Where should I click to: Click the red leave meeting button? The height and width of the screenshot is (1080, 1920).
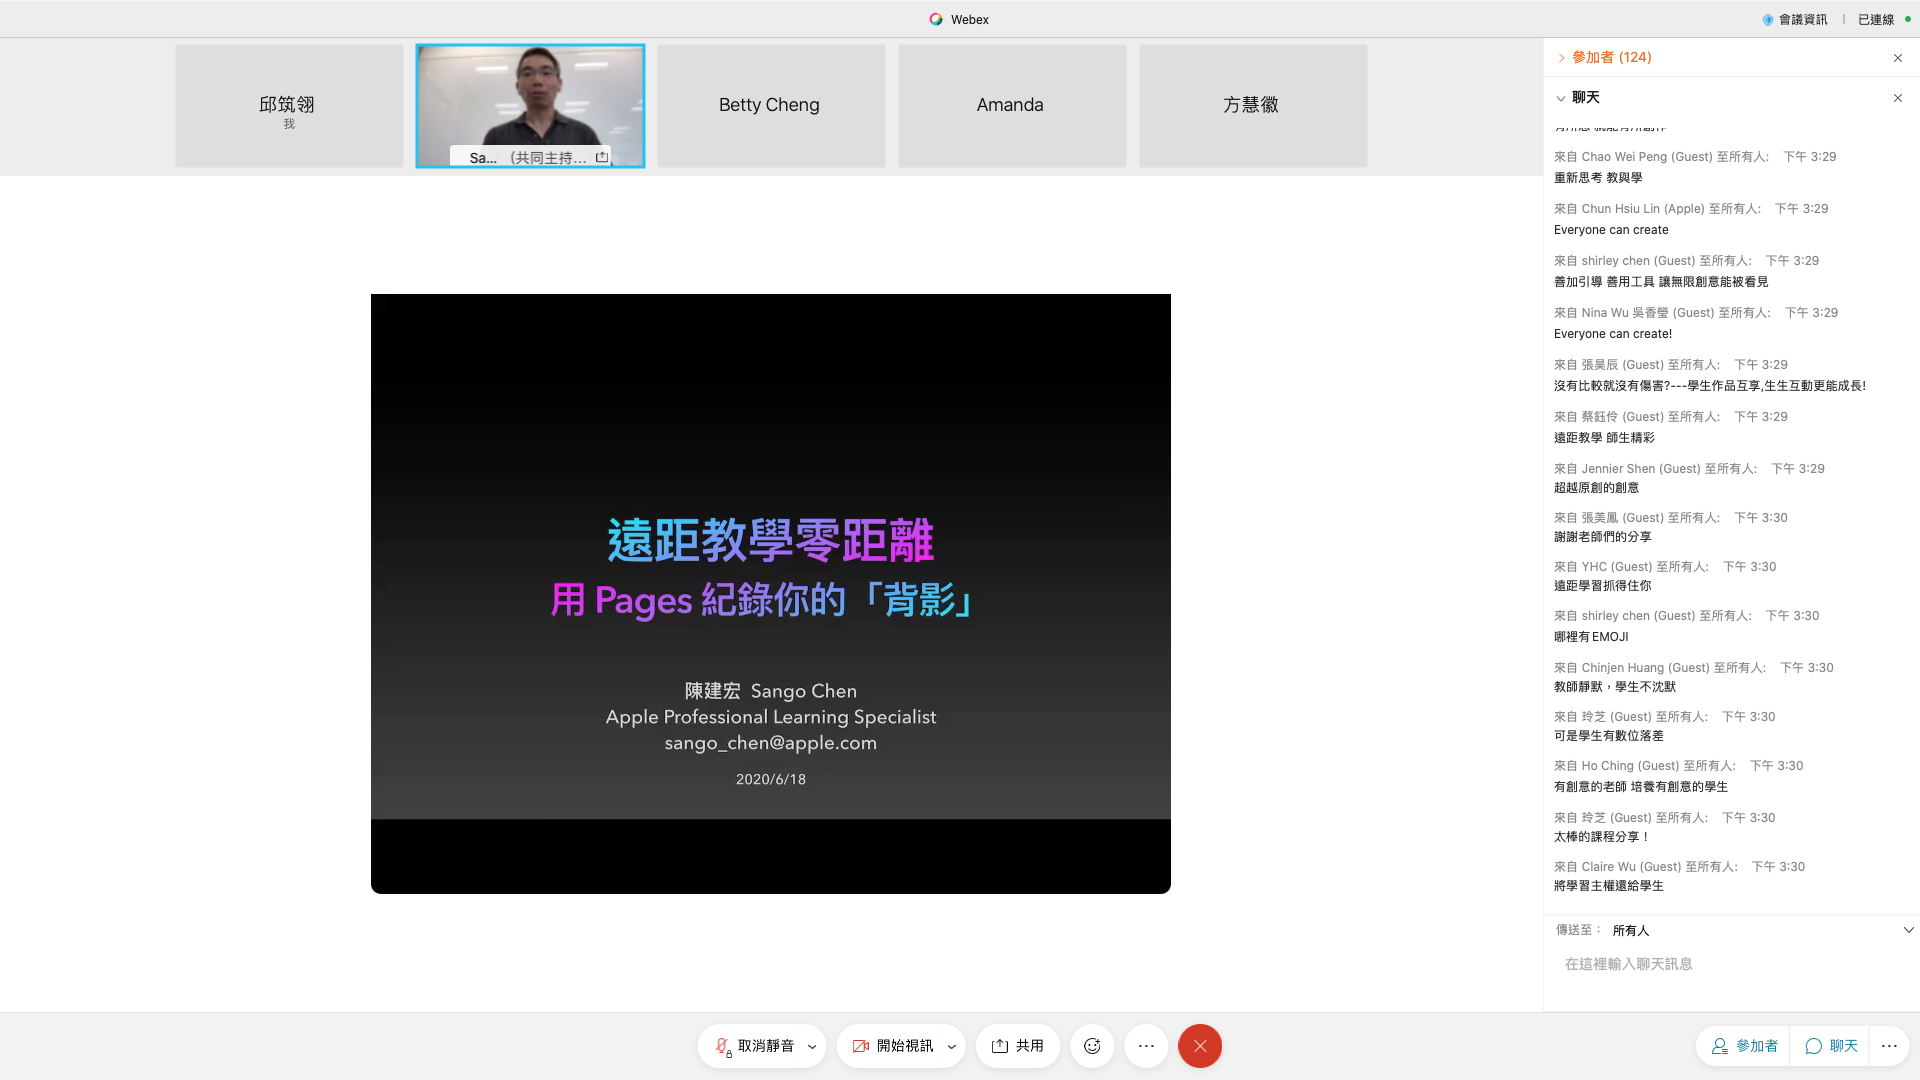point(1200,1046)
